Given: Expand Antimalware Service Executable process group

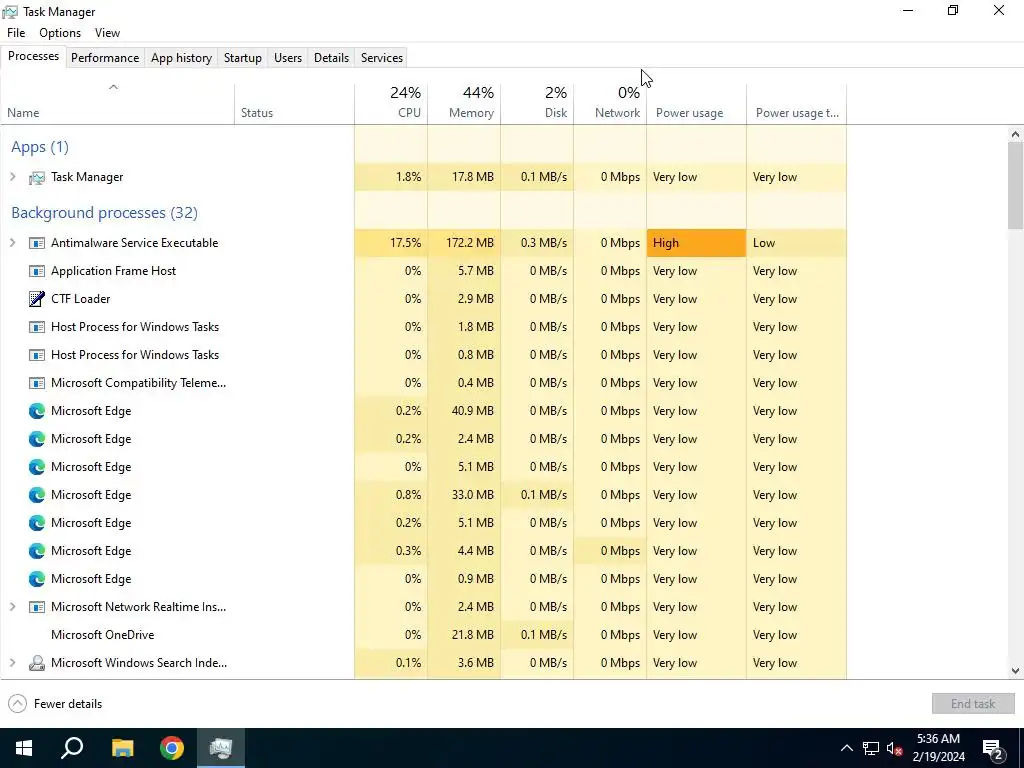Looking at the screenshot, I should coord(12,243).
